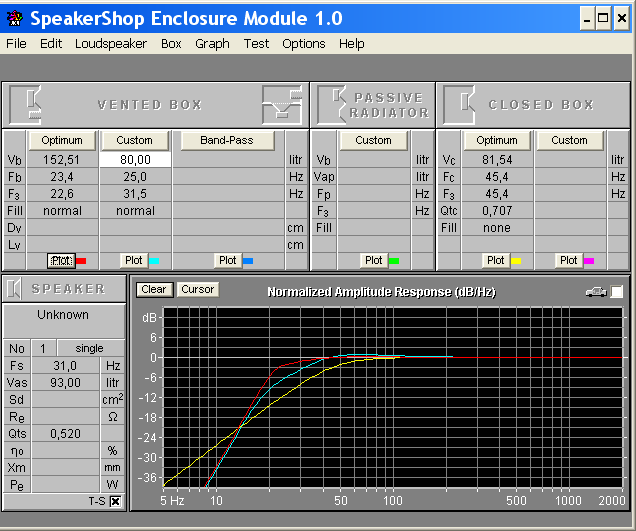Open the Edit menu
636x531 pixels.
(x=51, y=43)
